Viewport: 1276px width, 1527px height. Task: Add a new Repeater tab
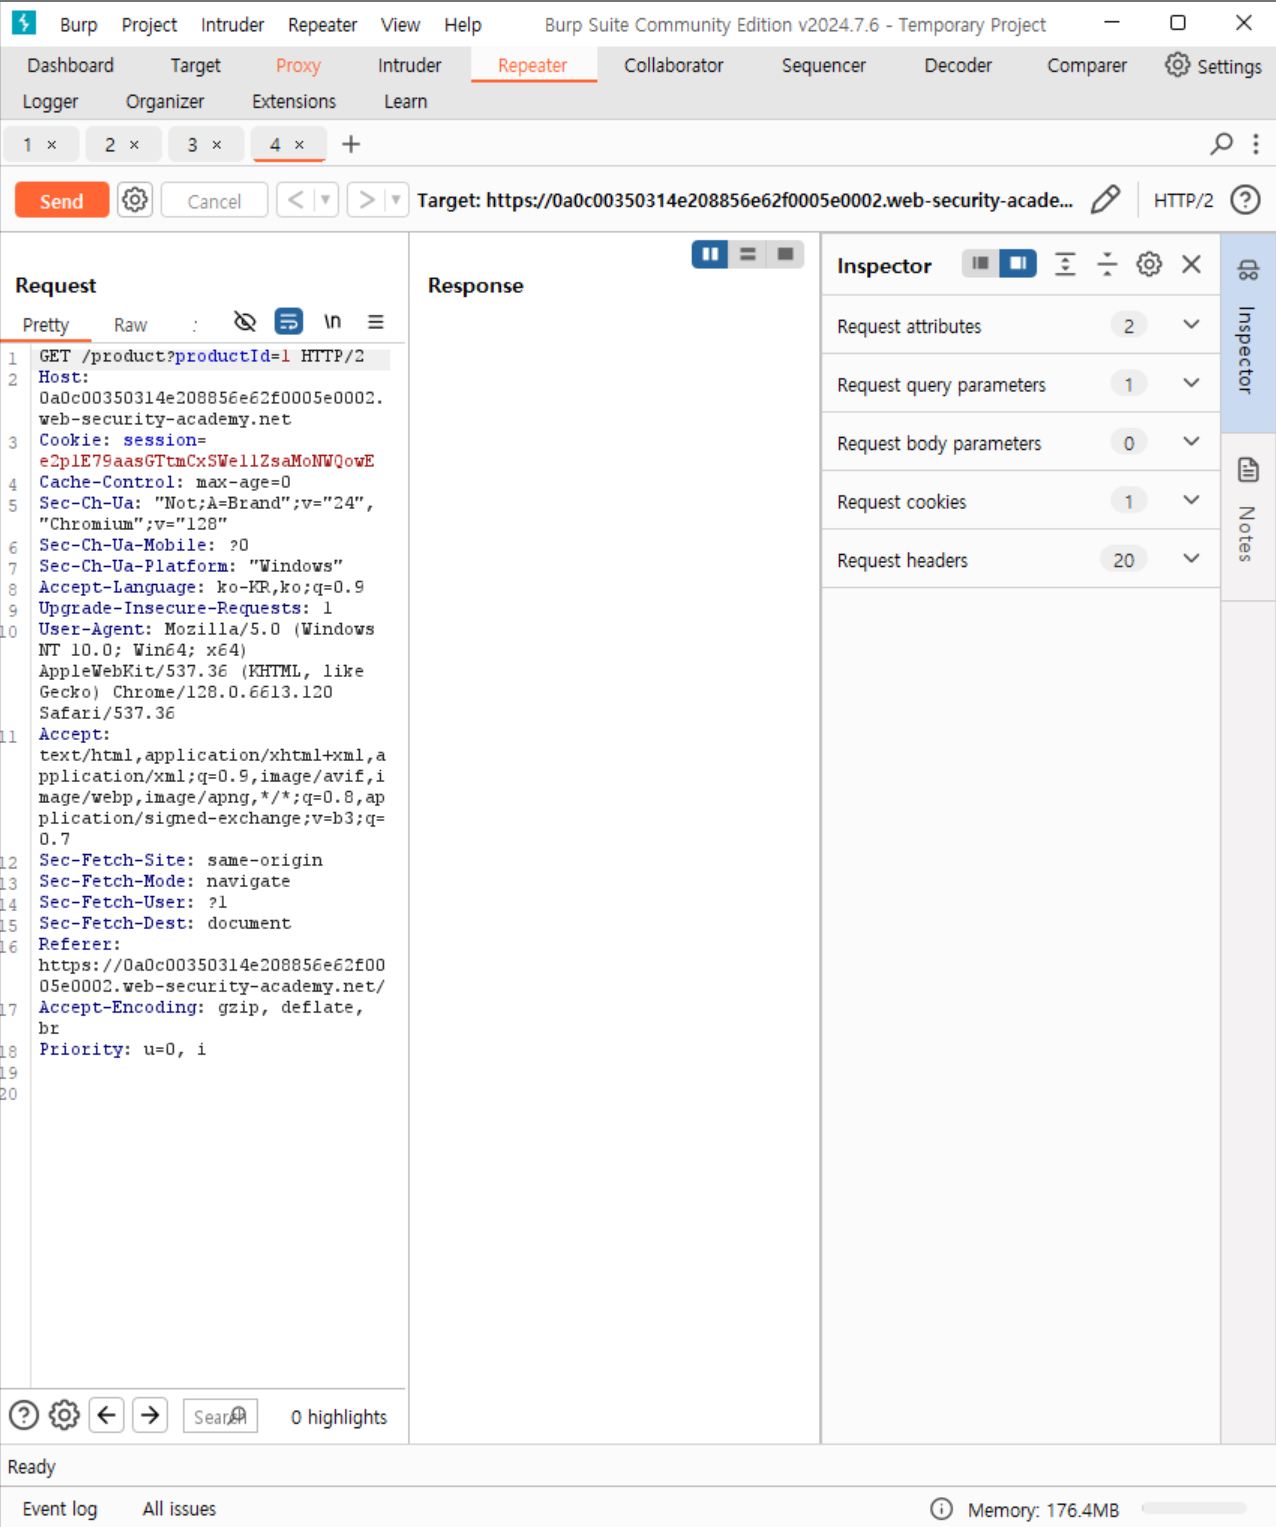tap(351, 144)
